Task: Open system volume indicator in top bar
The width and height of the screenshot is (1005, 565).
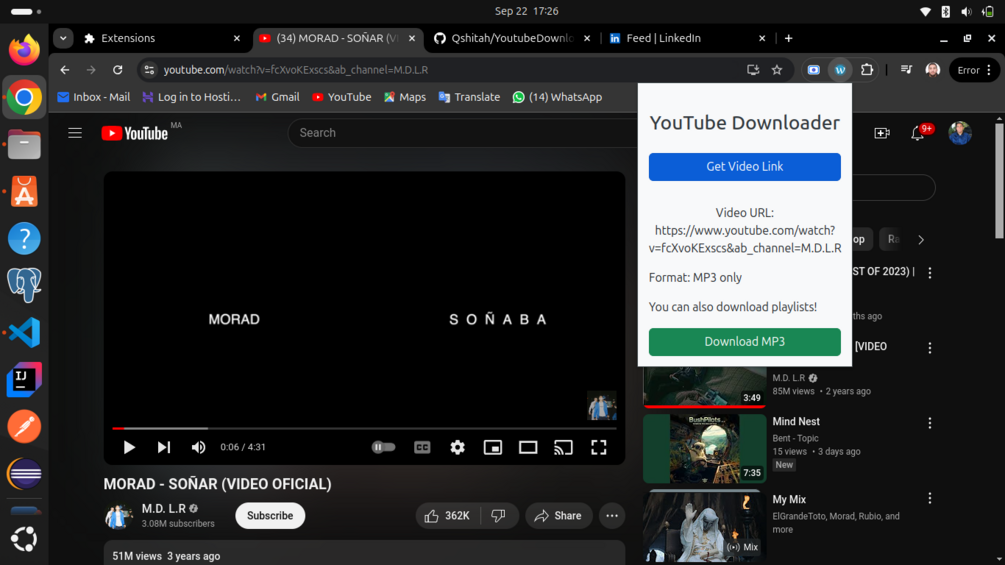Action: tap(966, 12)
